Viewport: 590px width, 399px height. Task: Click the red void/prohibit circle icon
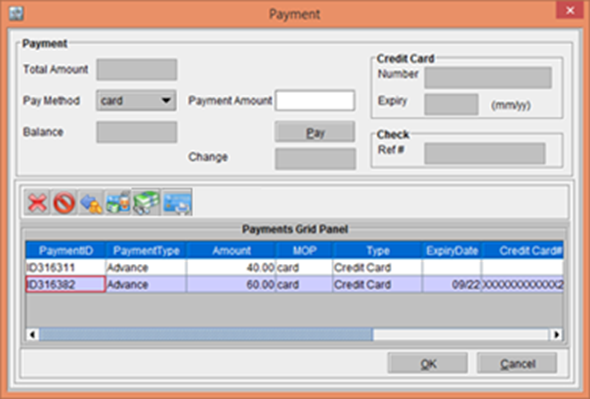point(64,203)
